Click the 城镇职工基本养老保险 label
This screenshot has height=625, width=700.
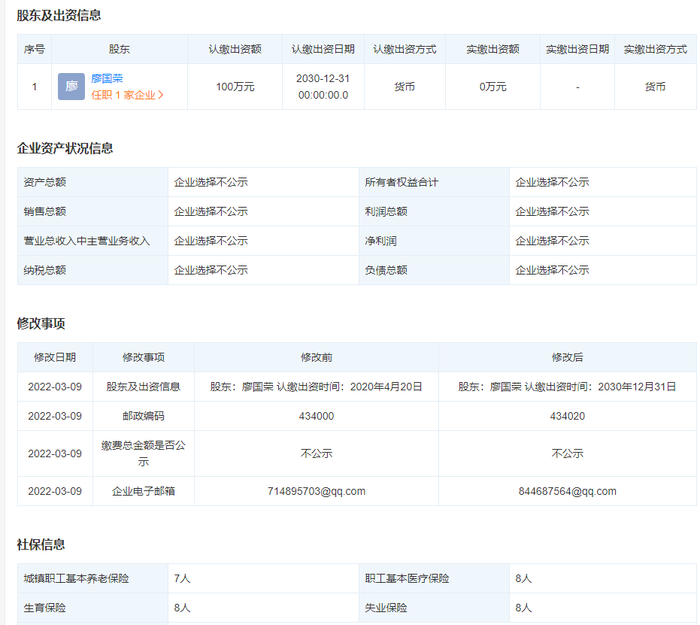(x=76, y=578)
